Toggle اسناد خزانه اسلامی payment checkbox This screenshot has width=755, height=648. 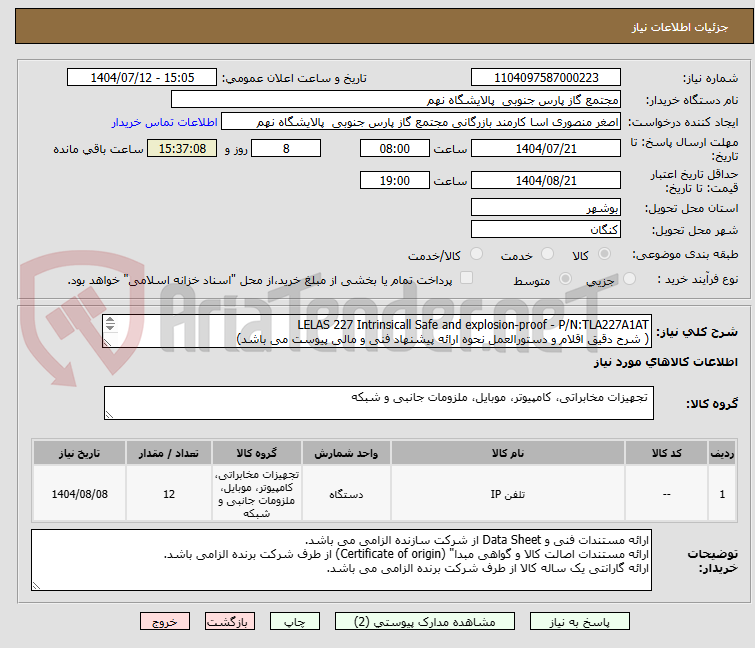tap(466, 278)
